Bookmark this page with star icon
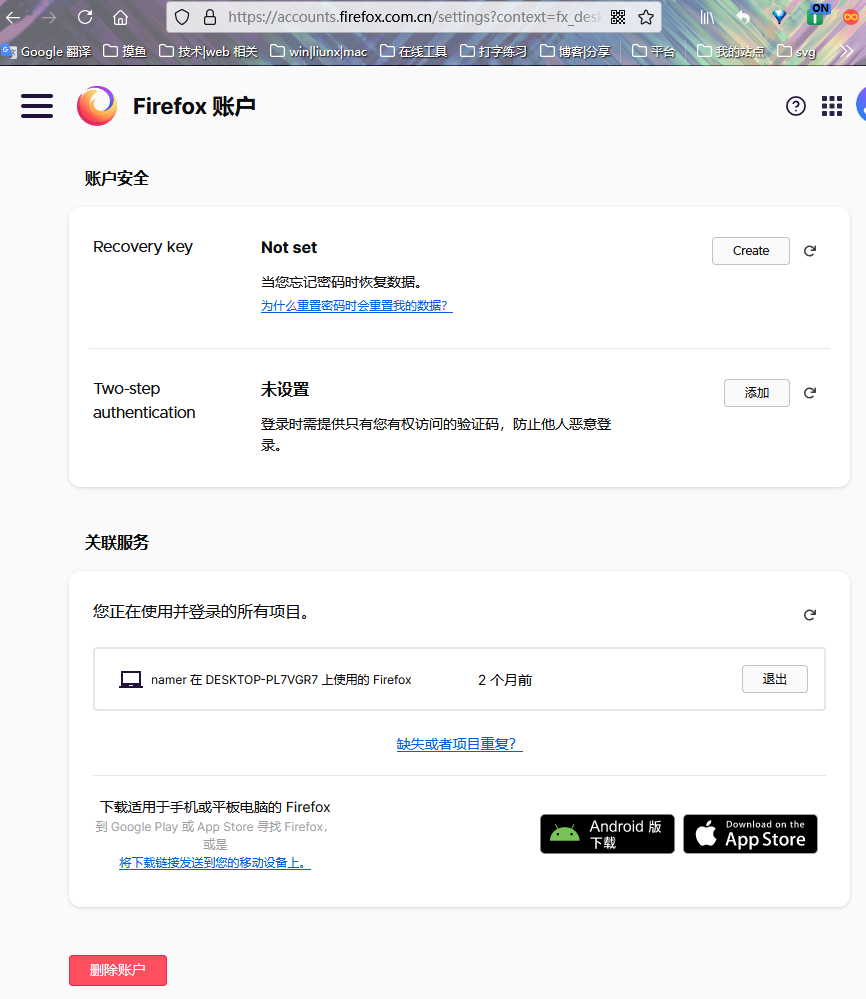The image size is (866, 999). tap(646, 17)
